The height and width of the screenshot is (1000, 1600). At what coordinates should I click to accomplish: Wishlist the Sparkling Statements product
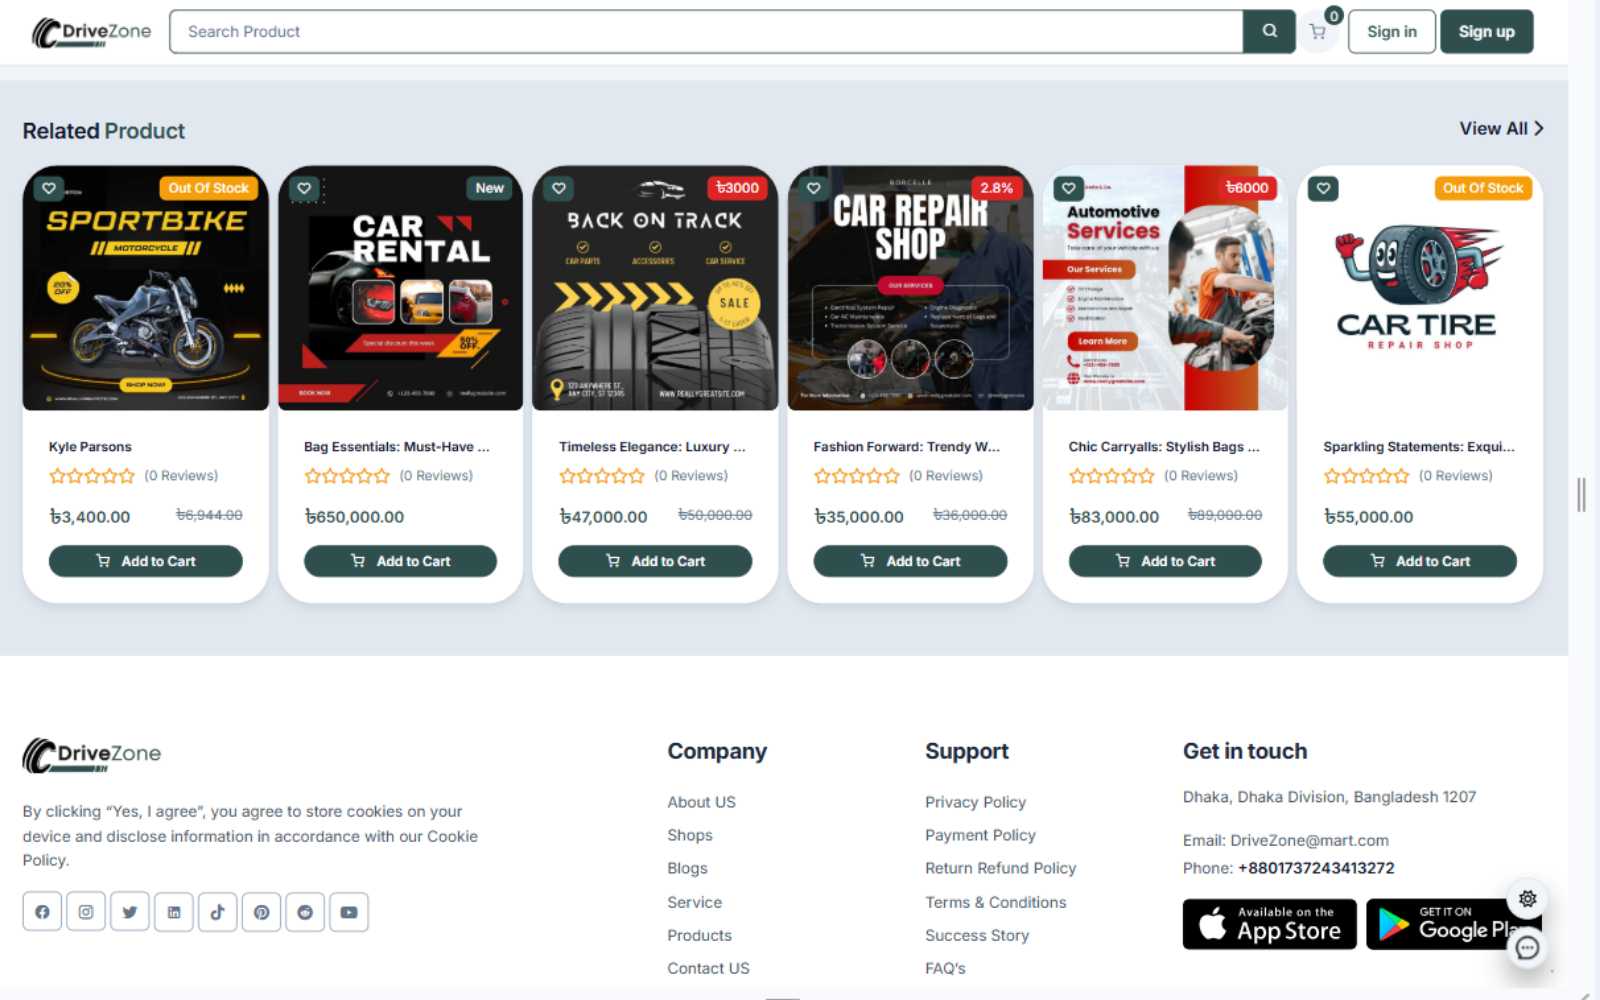click(1323, 188)
